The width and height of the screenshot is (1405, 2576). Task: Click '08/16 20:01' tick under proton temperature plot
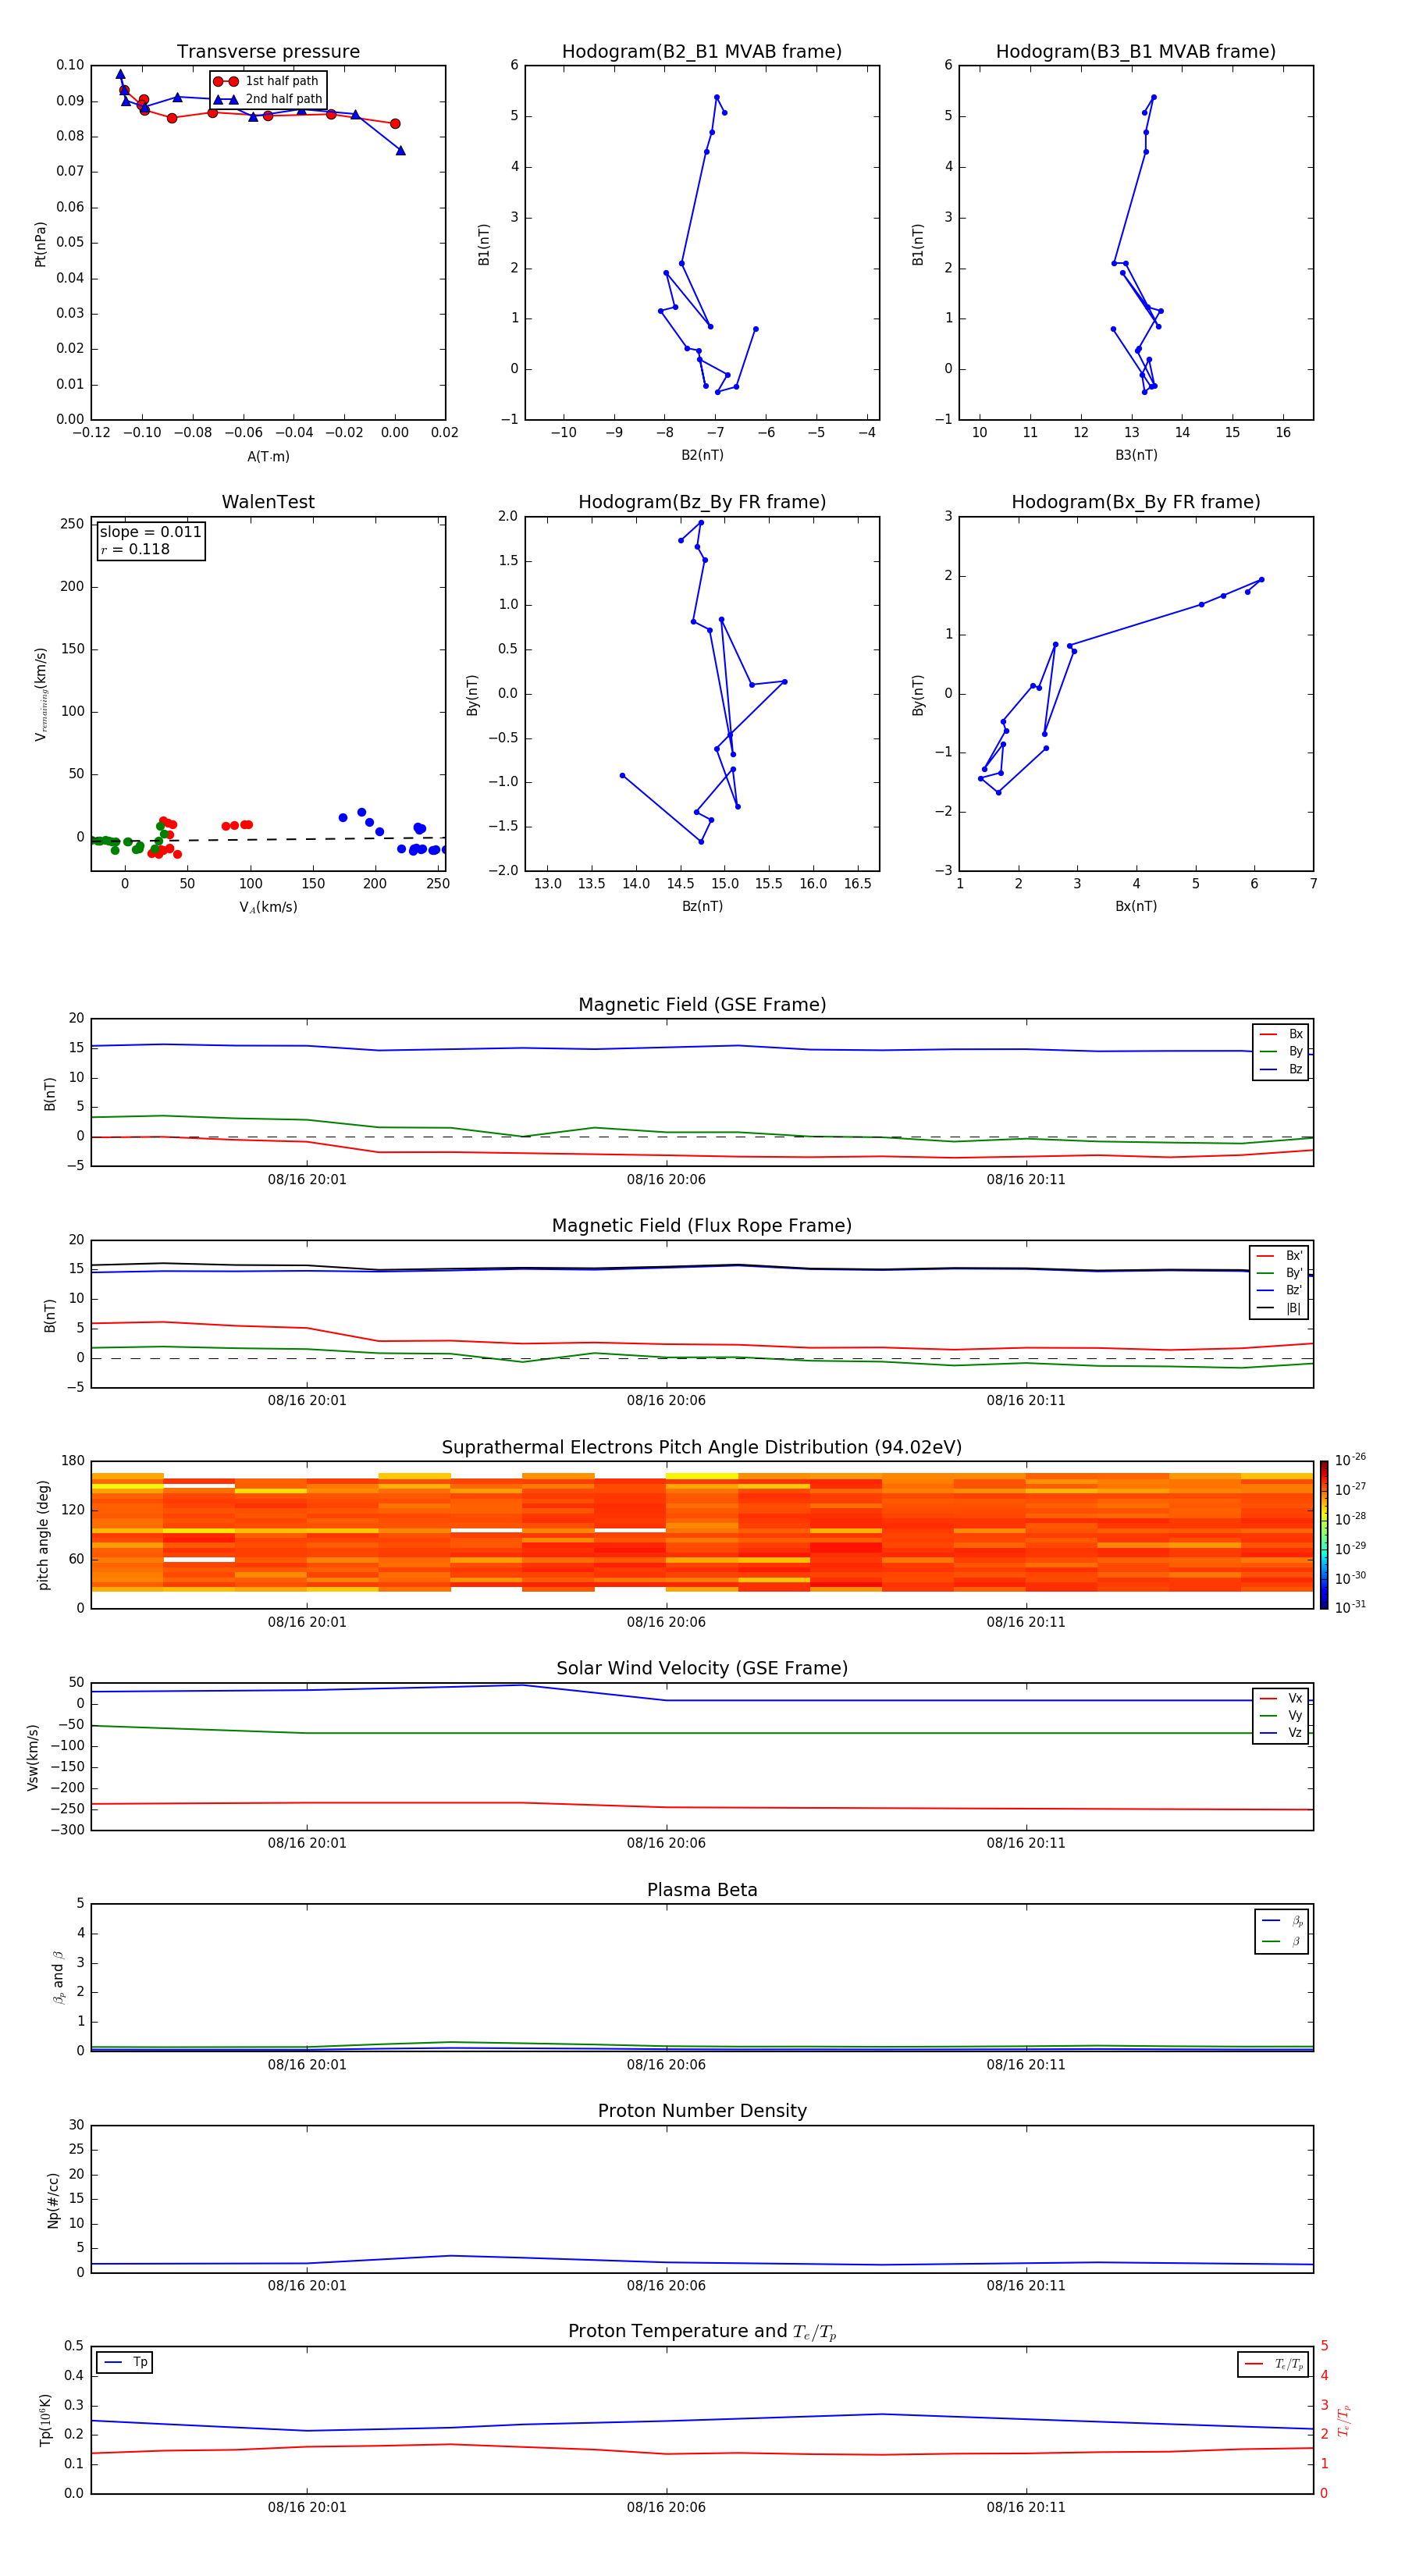[x=307, y=2508]
